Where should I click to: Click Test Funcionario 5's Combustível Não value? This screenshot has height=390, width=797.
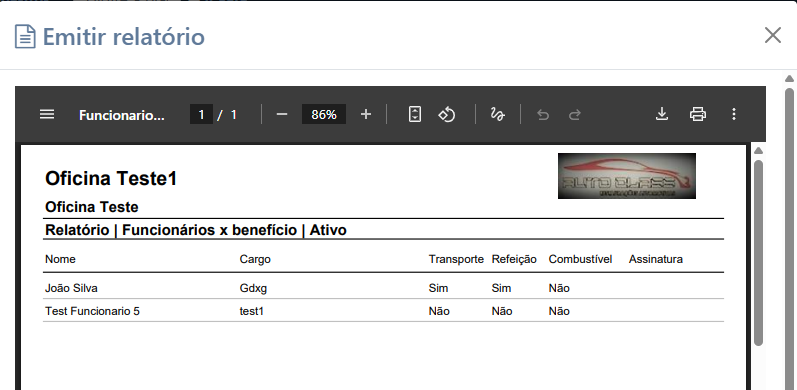[x=559, y=311]
